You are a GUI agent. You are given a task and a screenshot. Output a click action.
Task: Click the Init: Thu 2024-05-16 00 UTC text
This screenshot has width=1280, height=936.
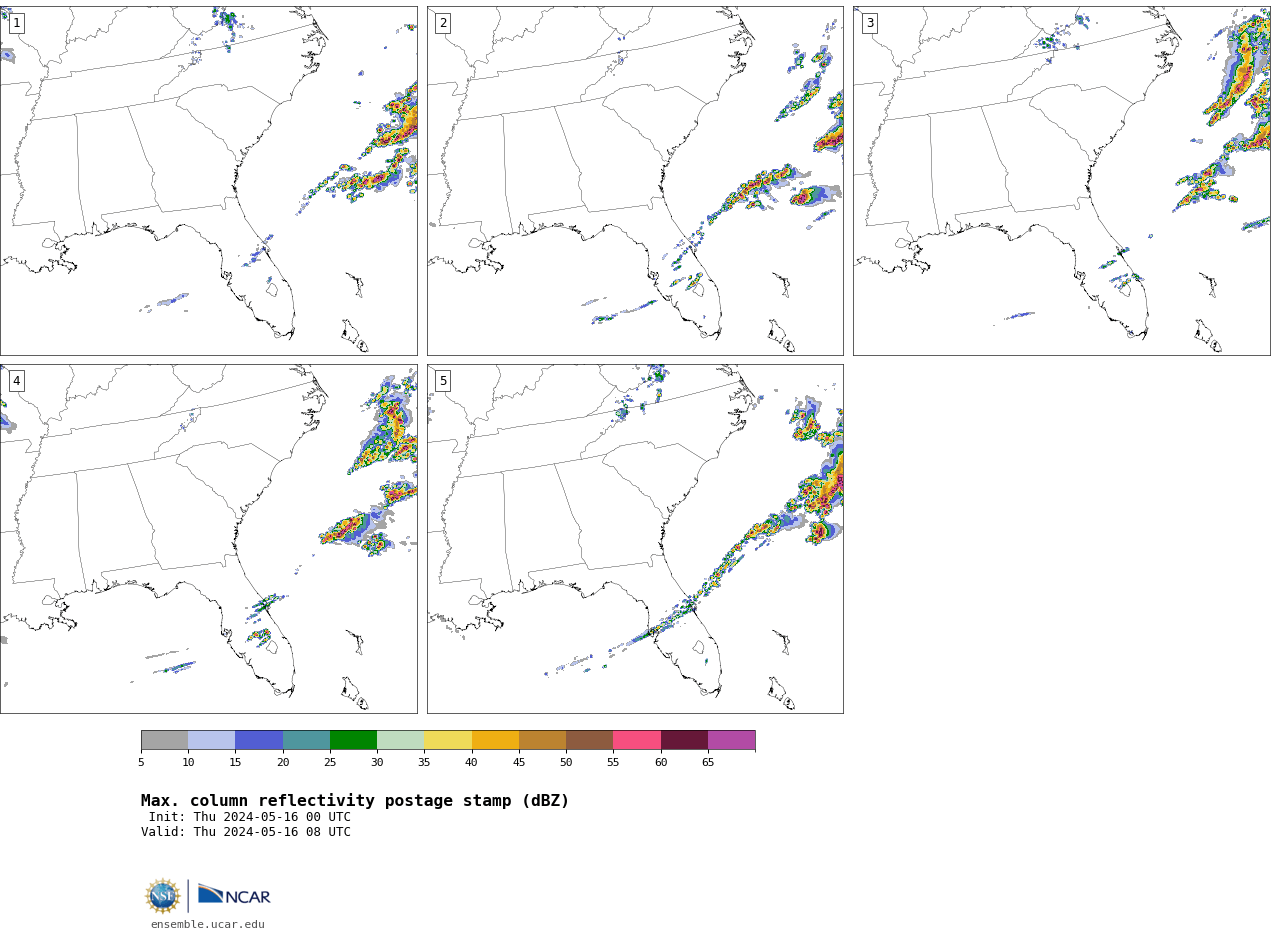click(x=250, y=817)
